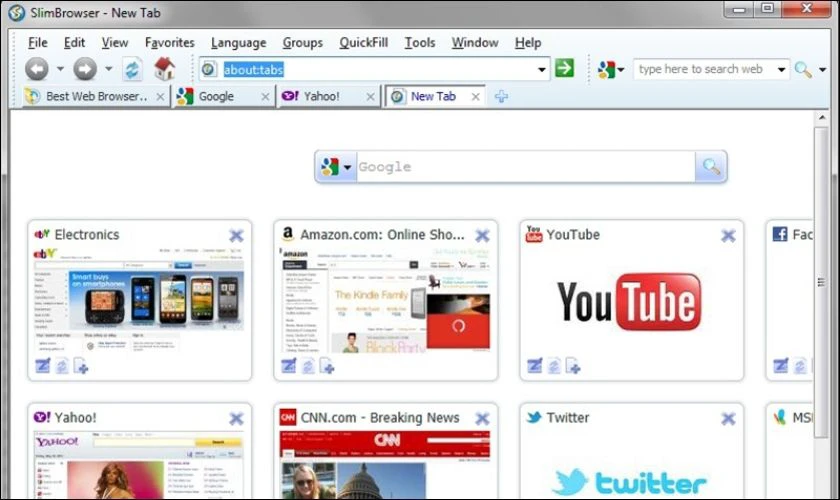This screenshot has width=840, height=500.
Task: Click add page icon on YouTube tile
Action: [x=573, y=366]
